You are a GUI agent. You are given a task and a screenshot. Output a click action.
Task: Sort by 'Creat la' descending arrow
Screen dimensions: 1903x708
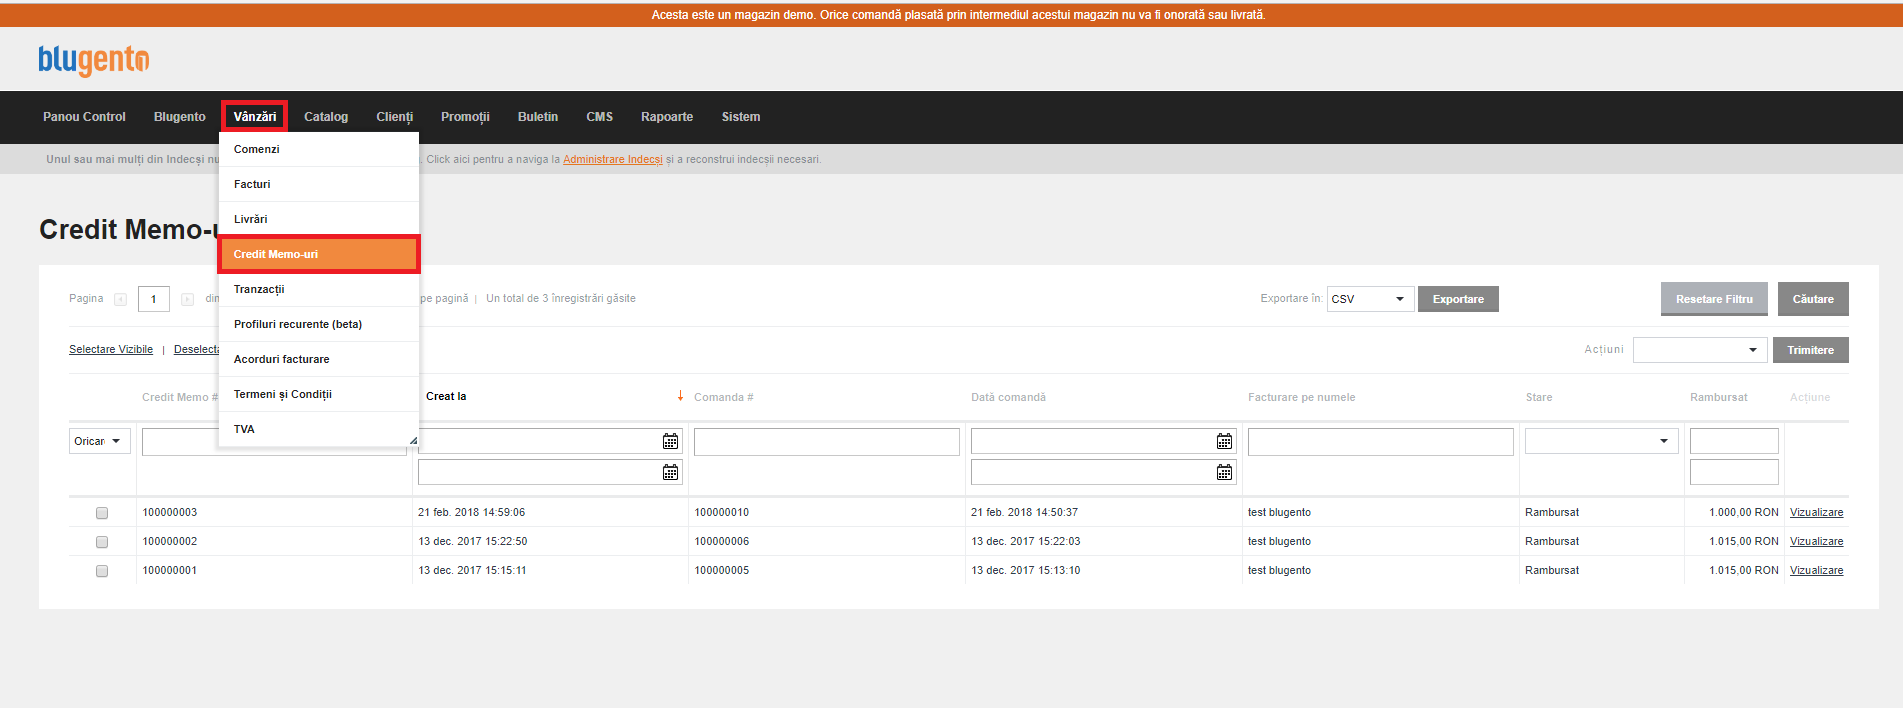coord(680,396)
